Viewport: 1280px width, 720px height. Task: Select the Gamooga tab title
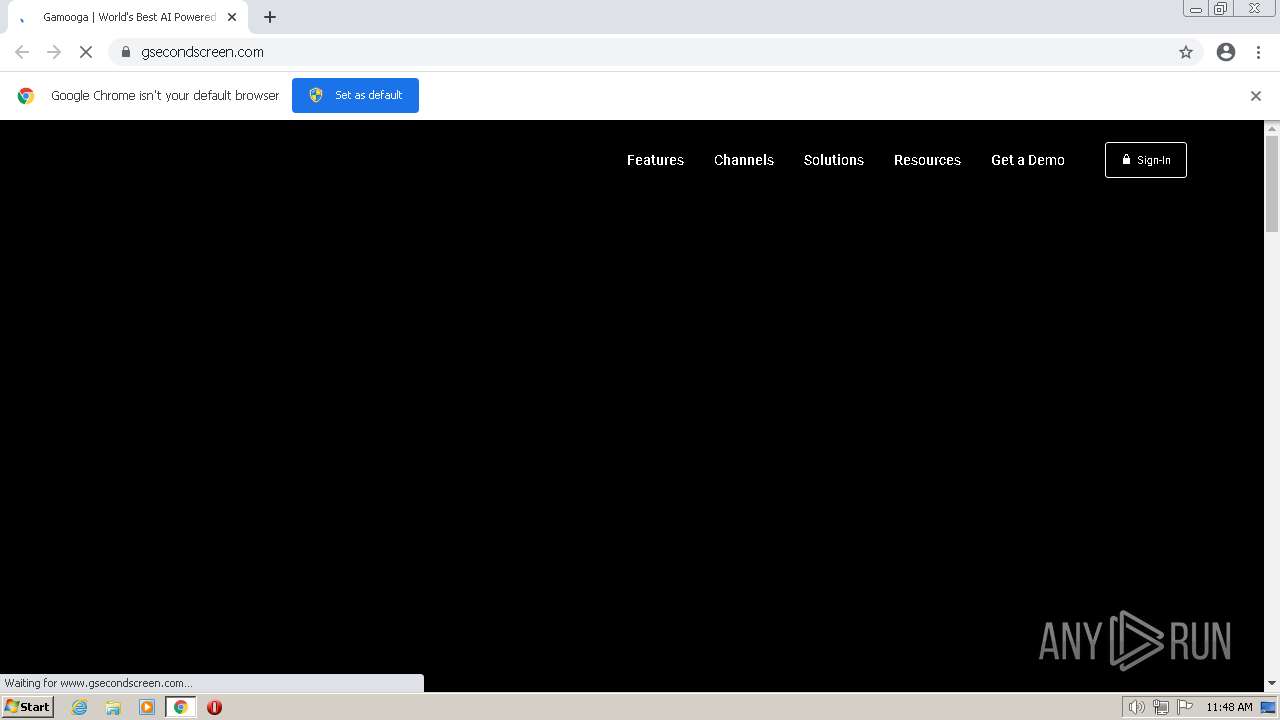point(129,17)
